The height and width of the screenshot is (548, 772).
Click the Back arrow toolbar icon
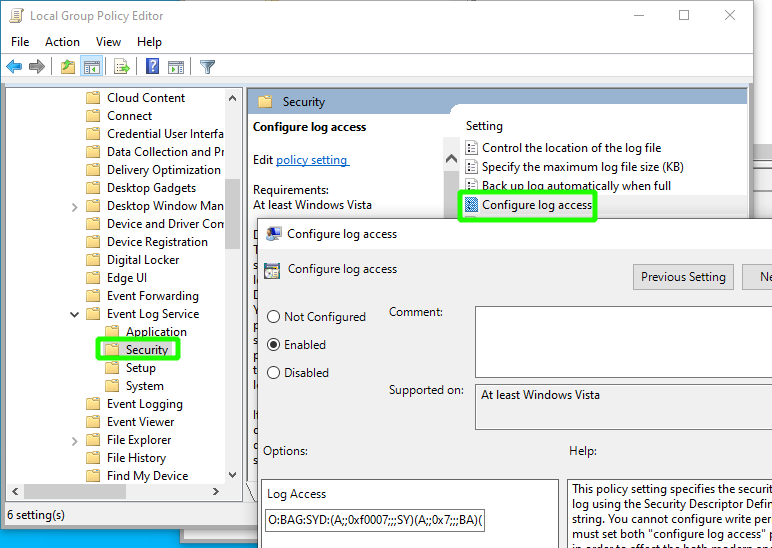[14, 66]
